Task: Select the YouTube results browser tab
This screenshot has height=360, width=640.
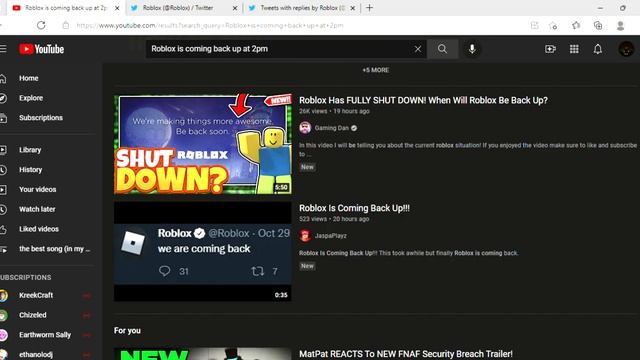Action: pyautogui.click(x=65, y=8)
